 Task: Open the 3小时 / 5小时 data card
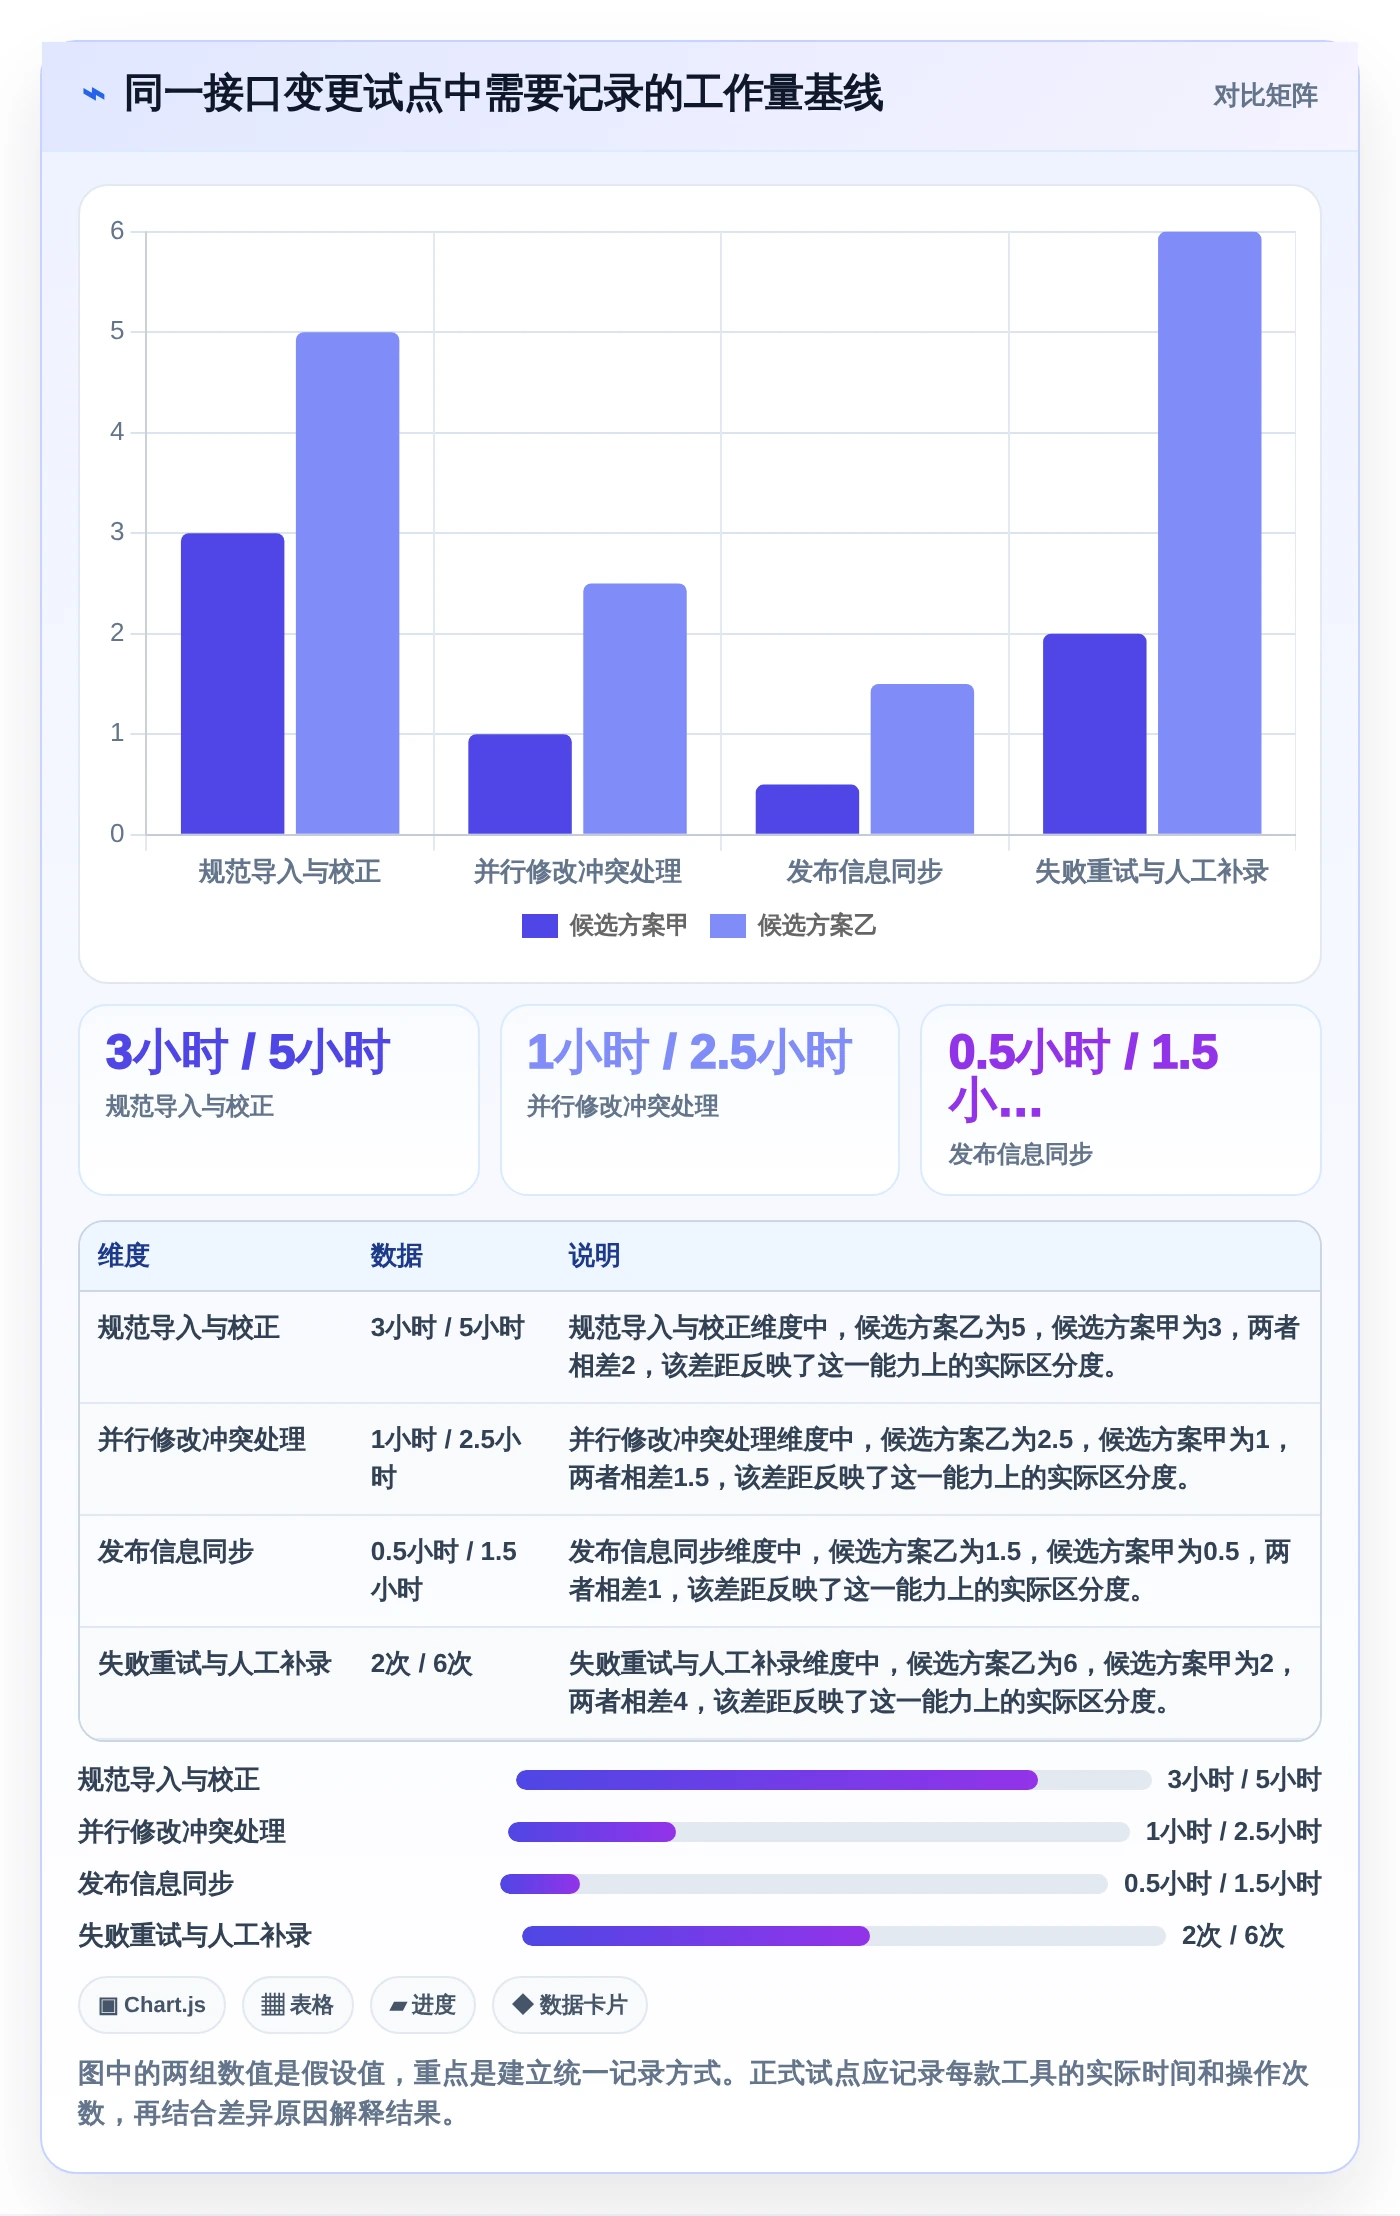point(279,1100)
